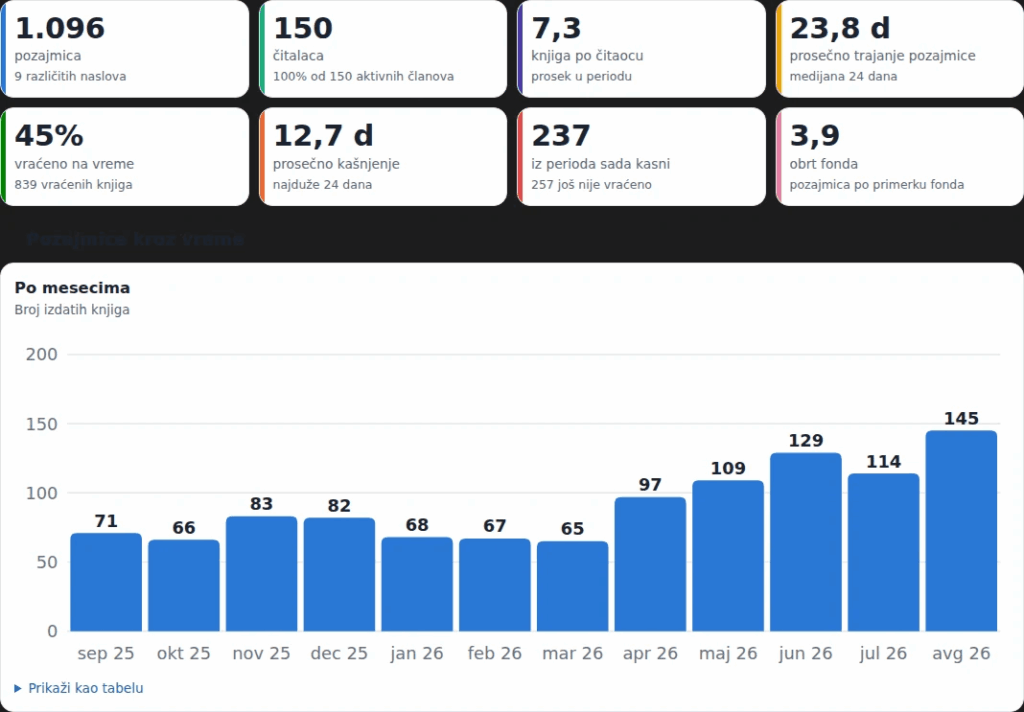Click the 'medijana 24 dana' text
This screenshot has height=712, width=1024.
pos(843,76)
